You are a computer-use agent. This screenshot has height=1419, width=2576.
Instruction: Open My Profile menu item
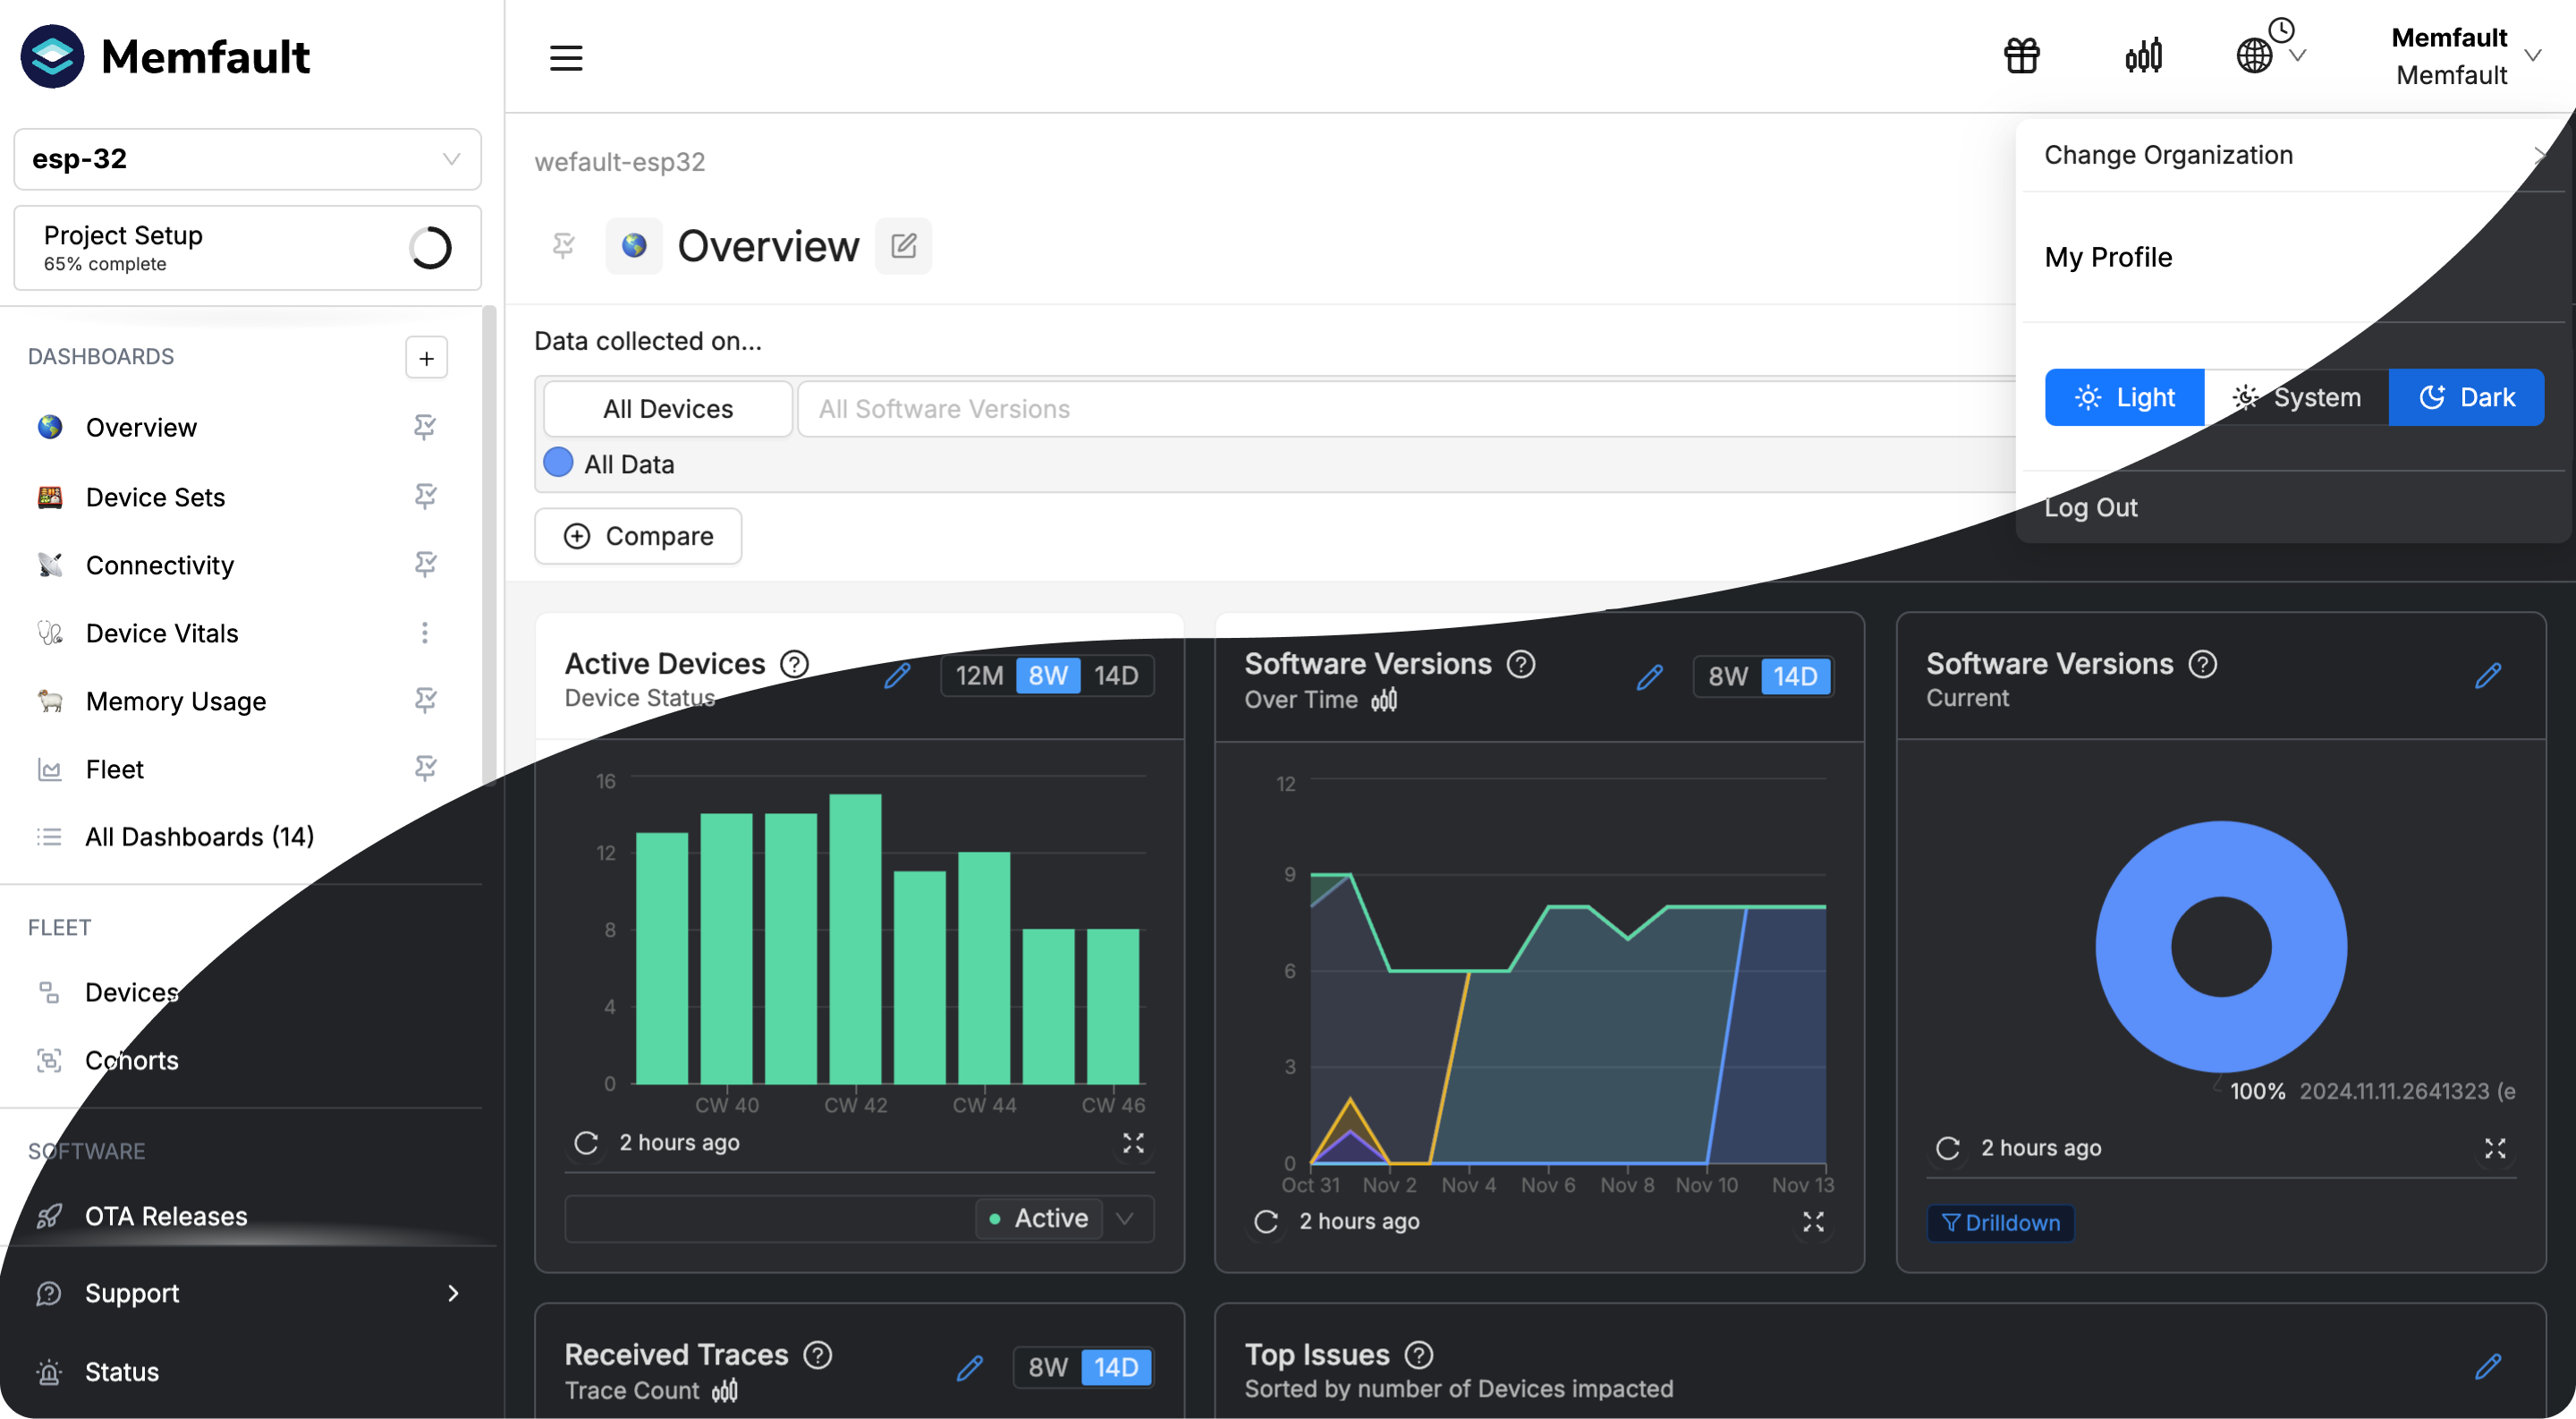tap(2108, 257)
